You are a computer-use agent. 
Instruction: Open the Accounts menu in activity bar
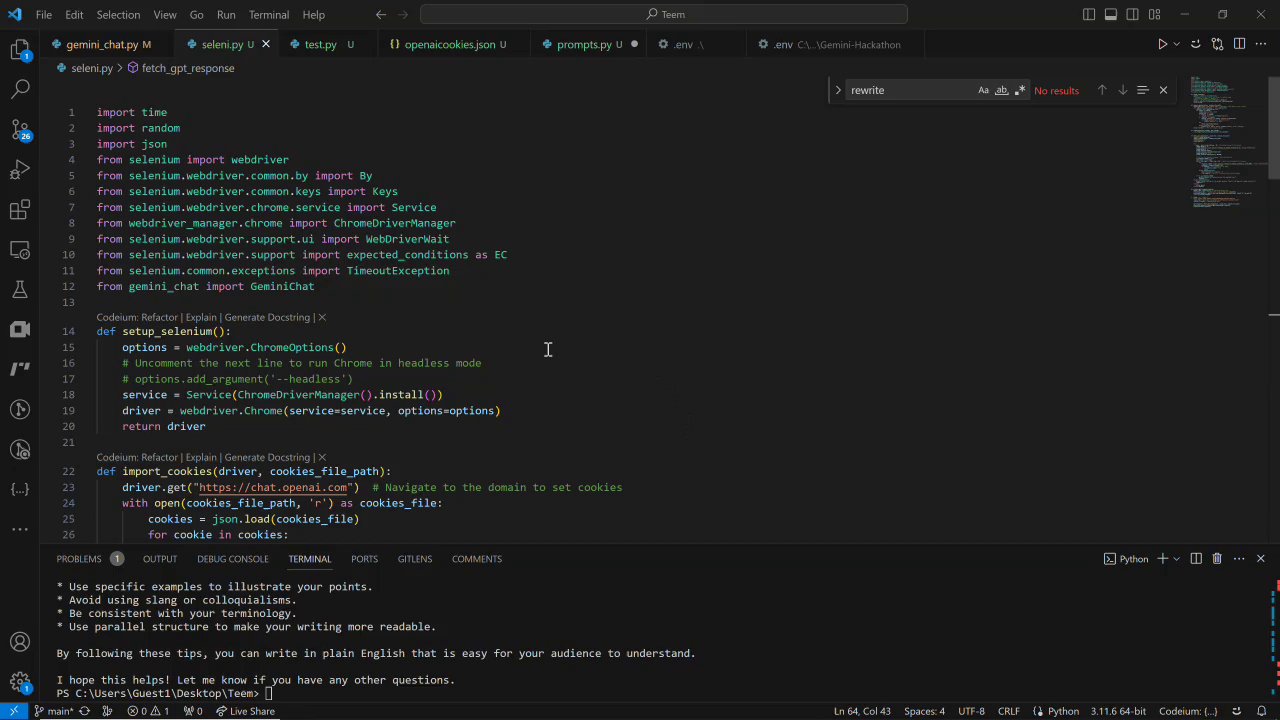click(20, 642)
